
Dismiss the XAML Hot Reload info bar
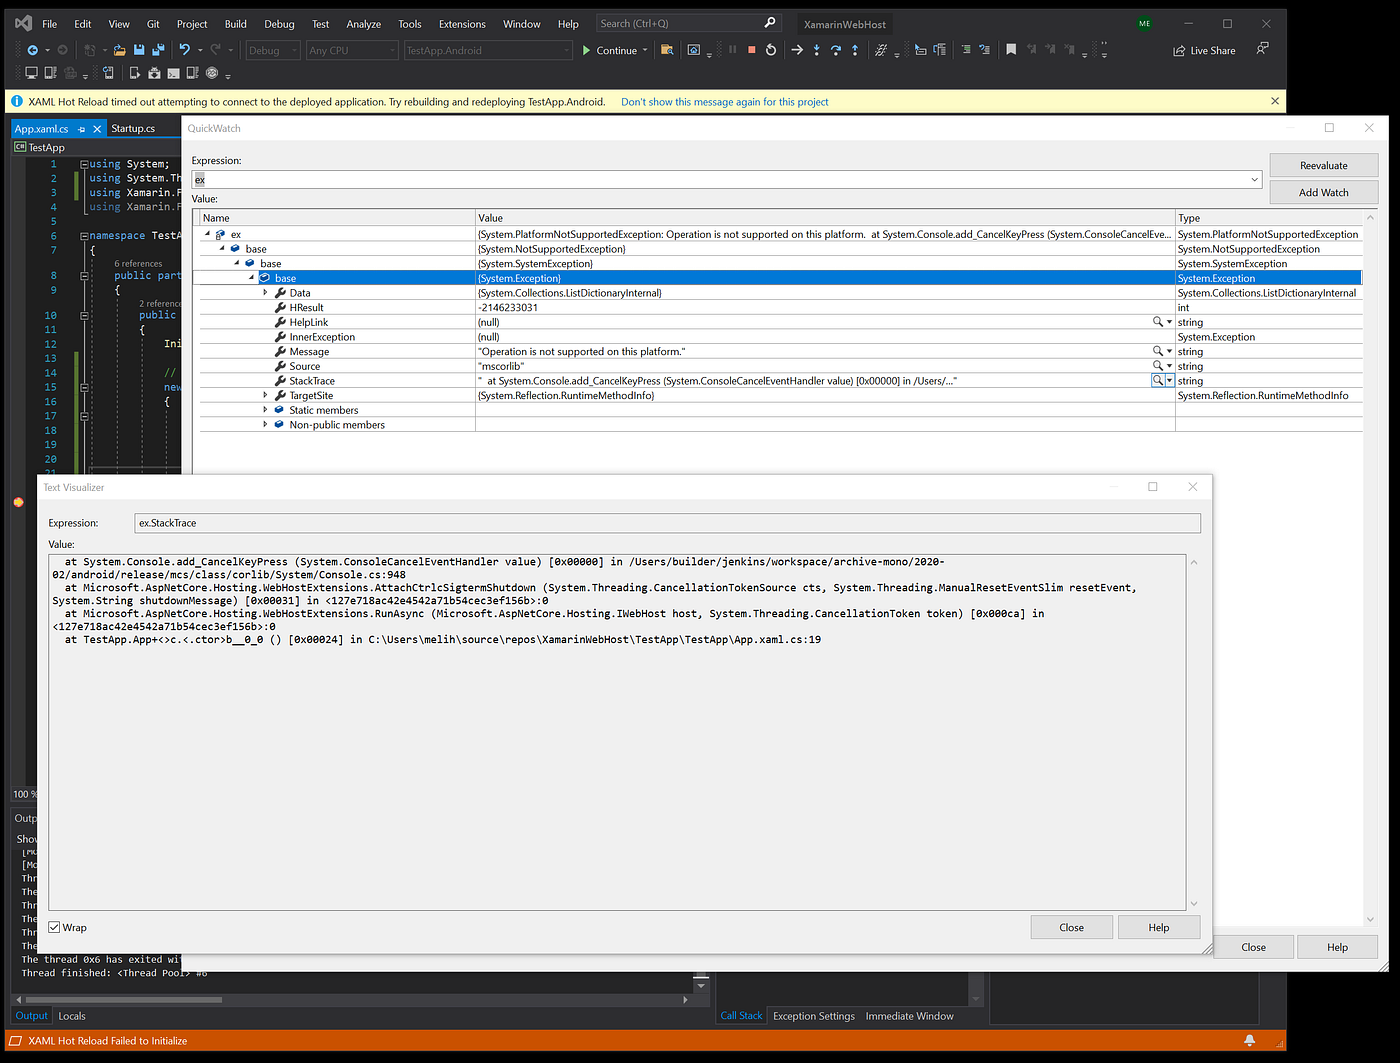tap(1275, 101)
